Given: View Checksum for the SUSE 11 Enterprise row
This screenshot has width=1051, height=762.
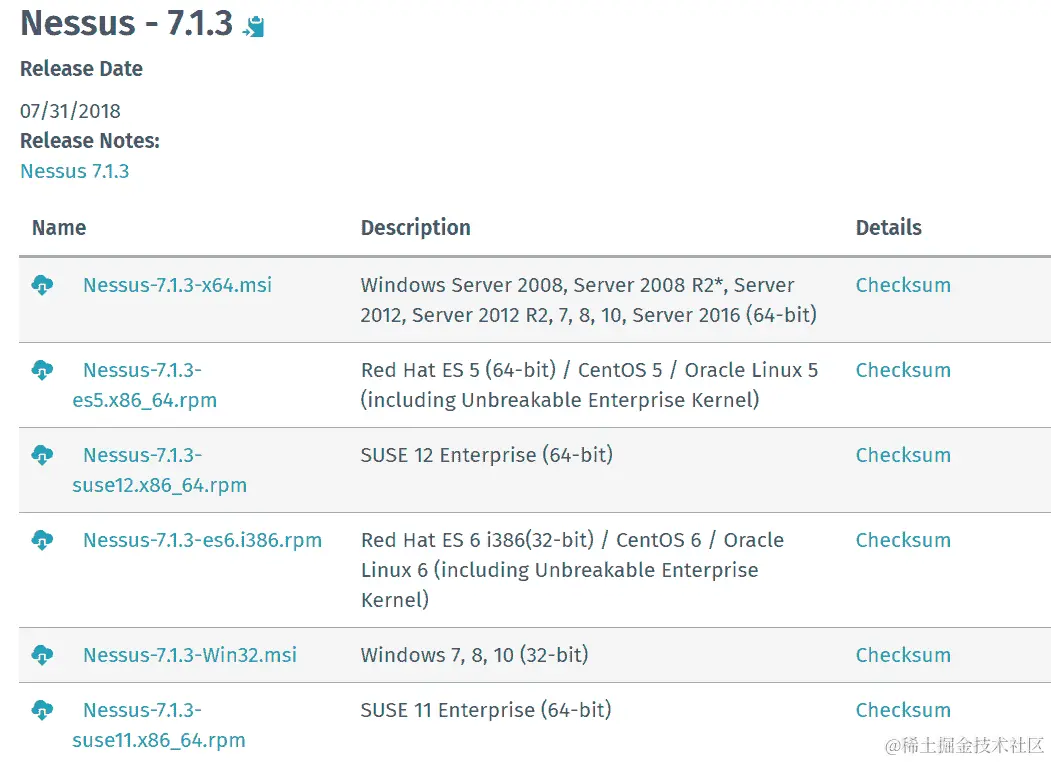Looking at the screenshot, I should coord(903,710).
